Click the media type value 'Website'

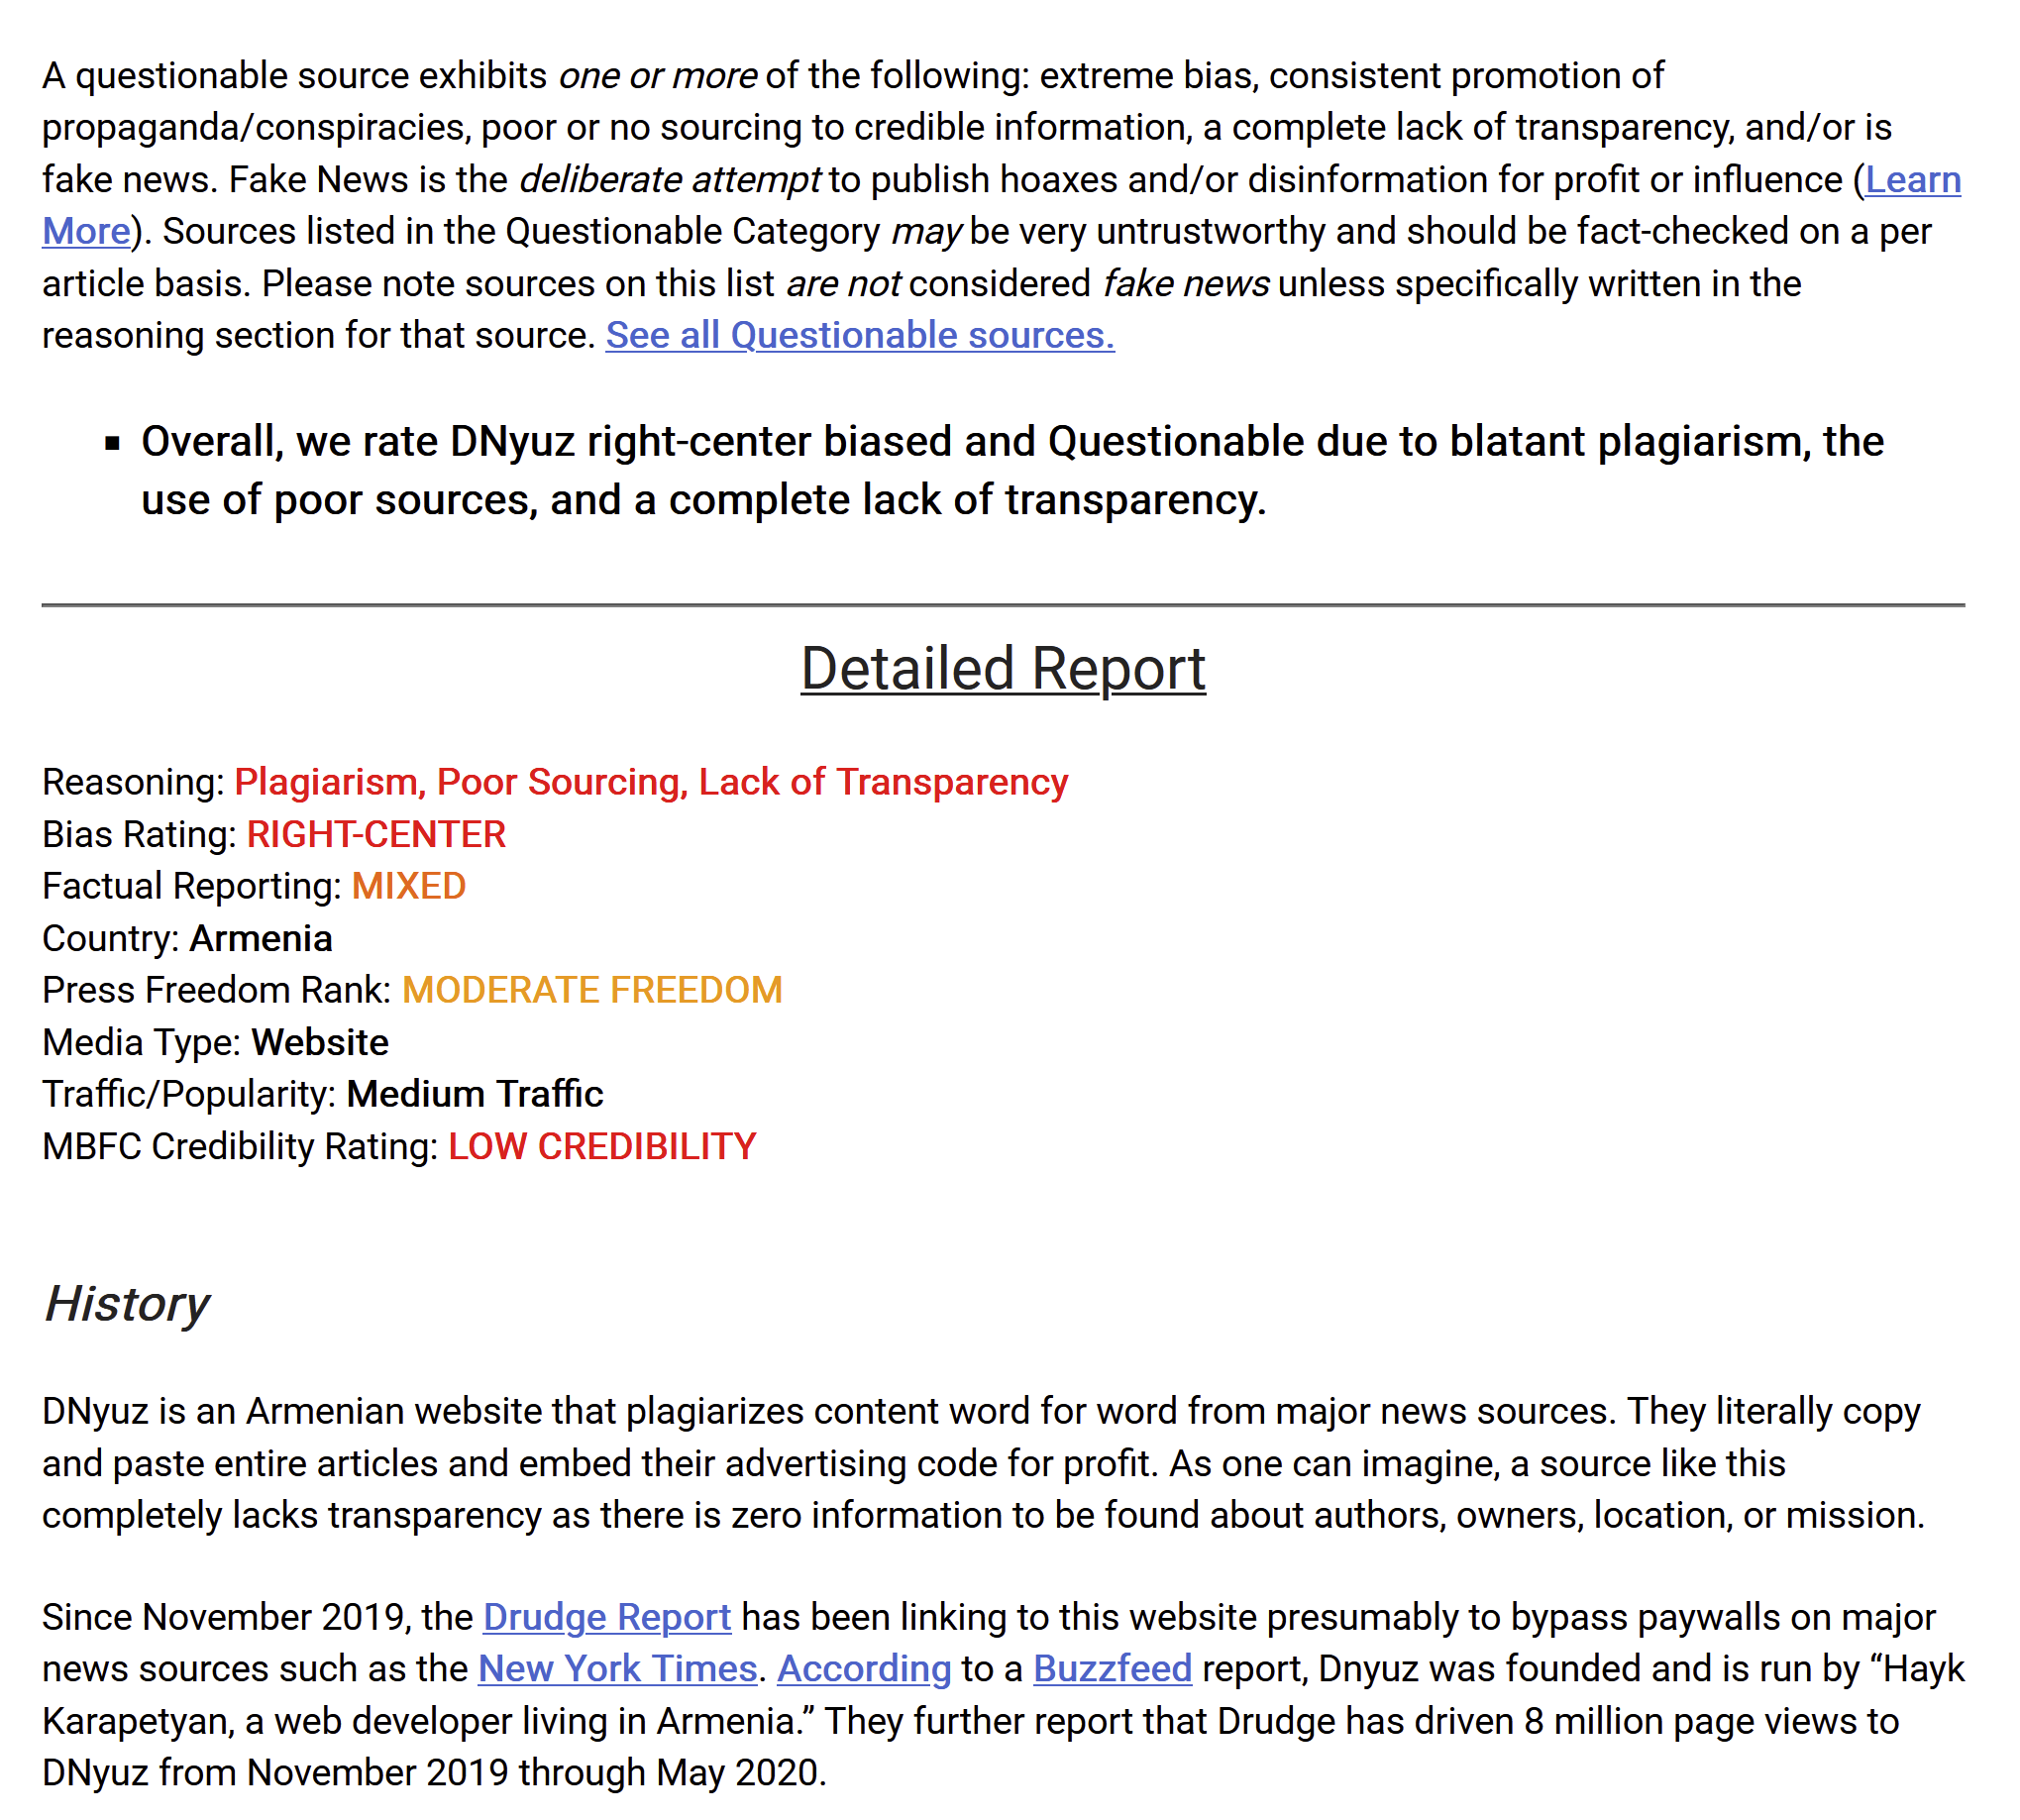pyautogui.click(x=319, y=1042)
